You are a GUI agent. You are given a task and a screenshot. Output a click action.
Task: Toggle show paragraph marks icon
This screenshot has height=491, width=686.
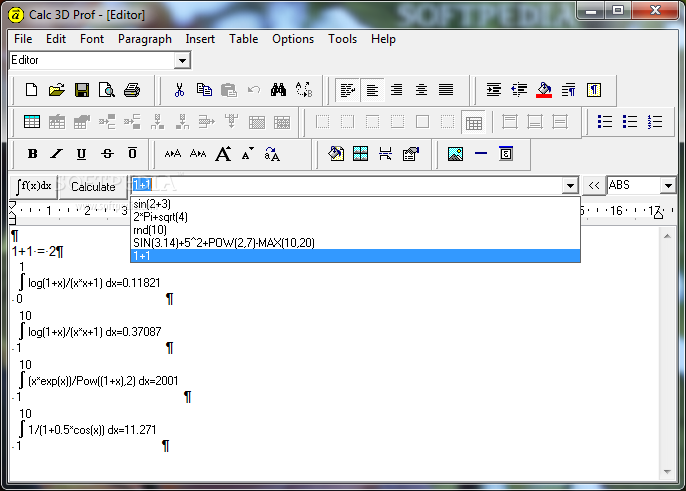594,90
